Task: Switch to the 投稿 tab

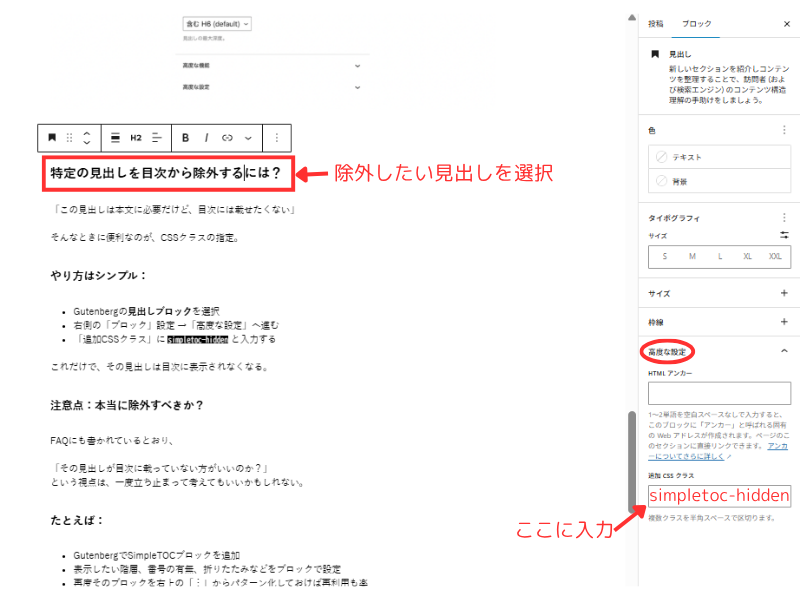Action: [x=656, y=23]
